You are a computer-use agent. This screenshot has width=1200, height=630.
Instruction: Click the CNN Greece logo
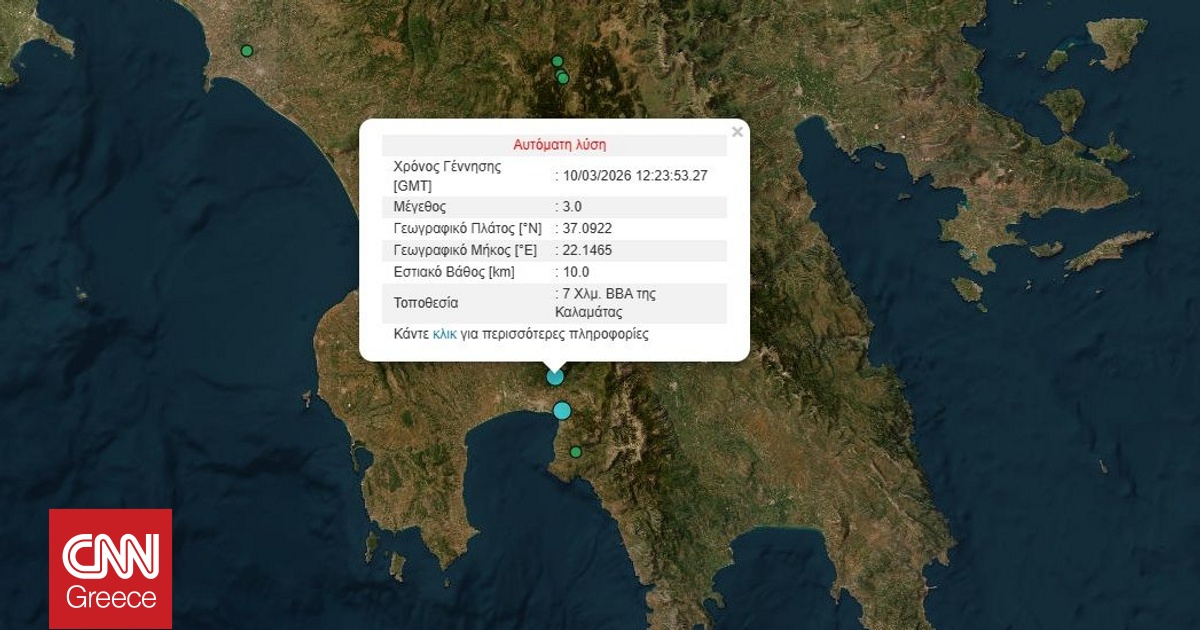(111, 569)
